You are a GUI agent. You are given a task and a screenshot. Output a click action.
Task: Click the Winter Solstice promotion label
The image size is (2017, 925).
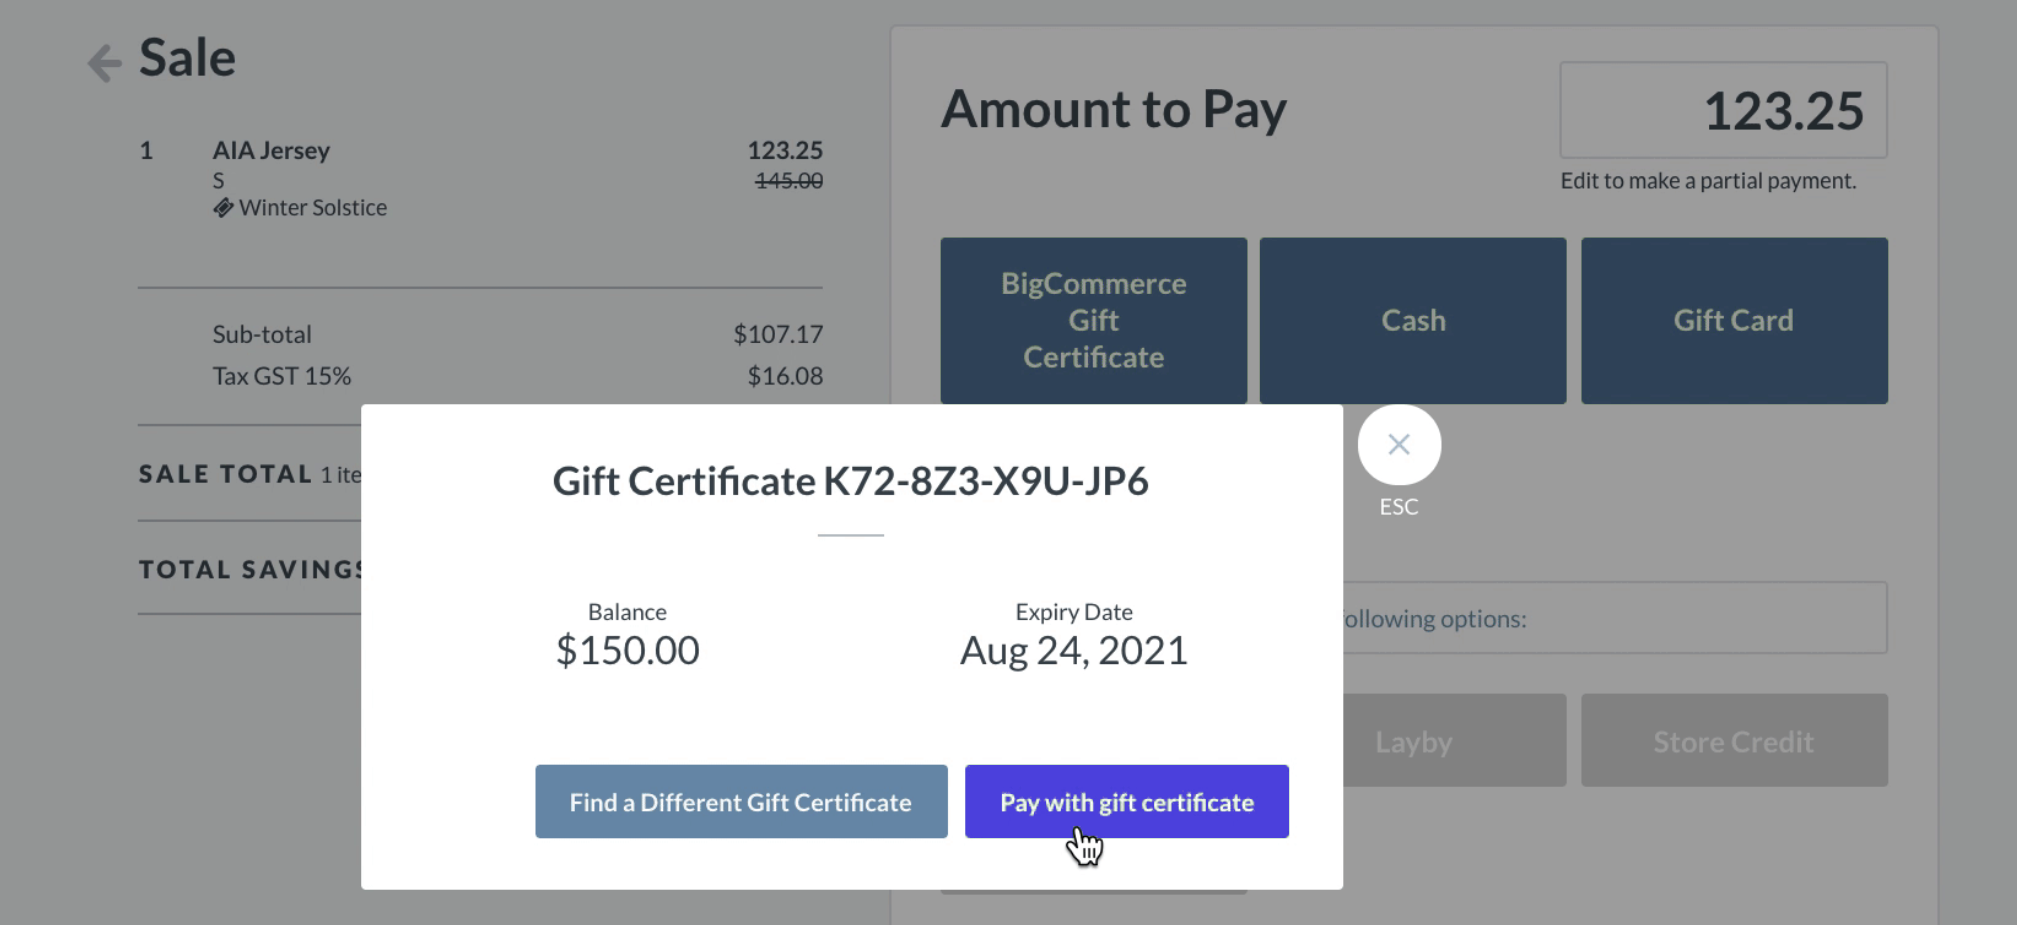tap(312, 208)
